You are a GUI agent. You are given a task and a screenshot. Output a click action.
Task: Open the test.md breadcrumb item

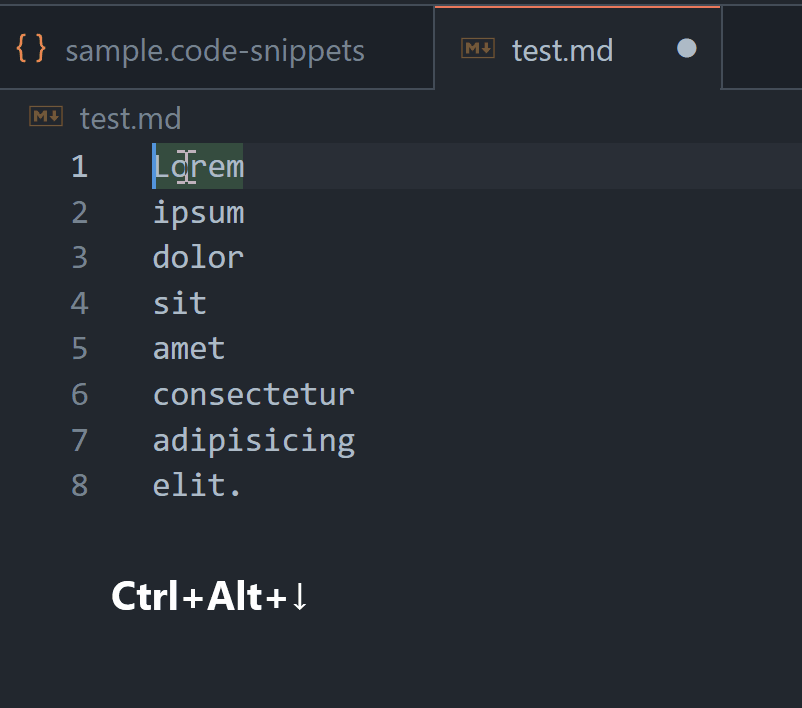click(130, 119)
